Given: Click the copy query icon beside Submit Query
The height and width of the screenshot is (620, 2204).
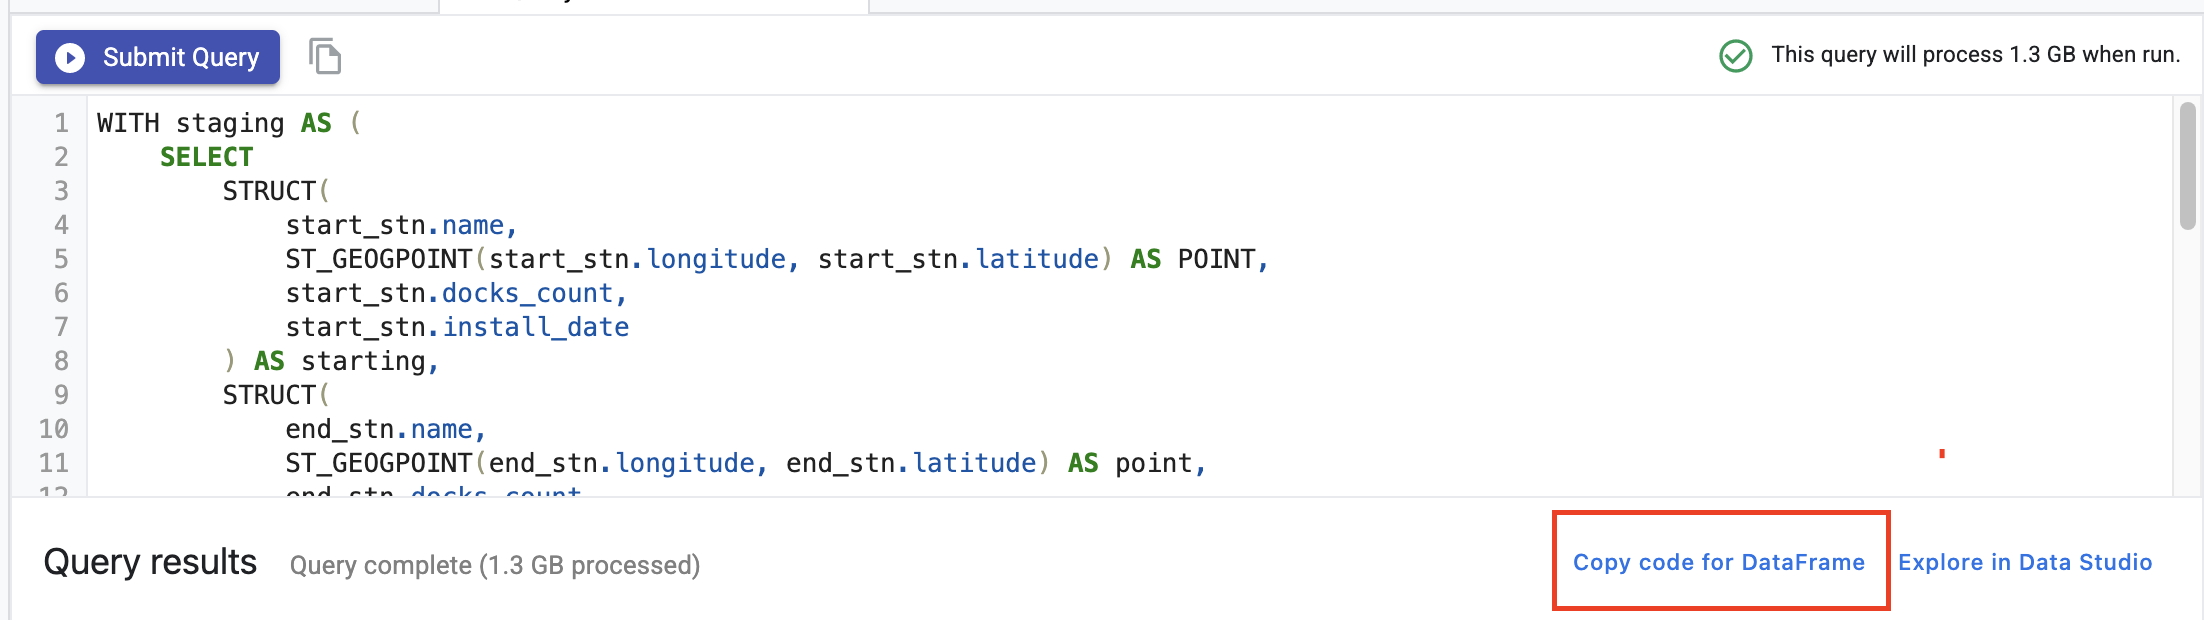Looking at the screenshot, I should point(325,57).
